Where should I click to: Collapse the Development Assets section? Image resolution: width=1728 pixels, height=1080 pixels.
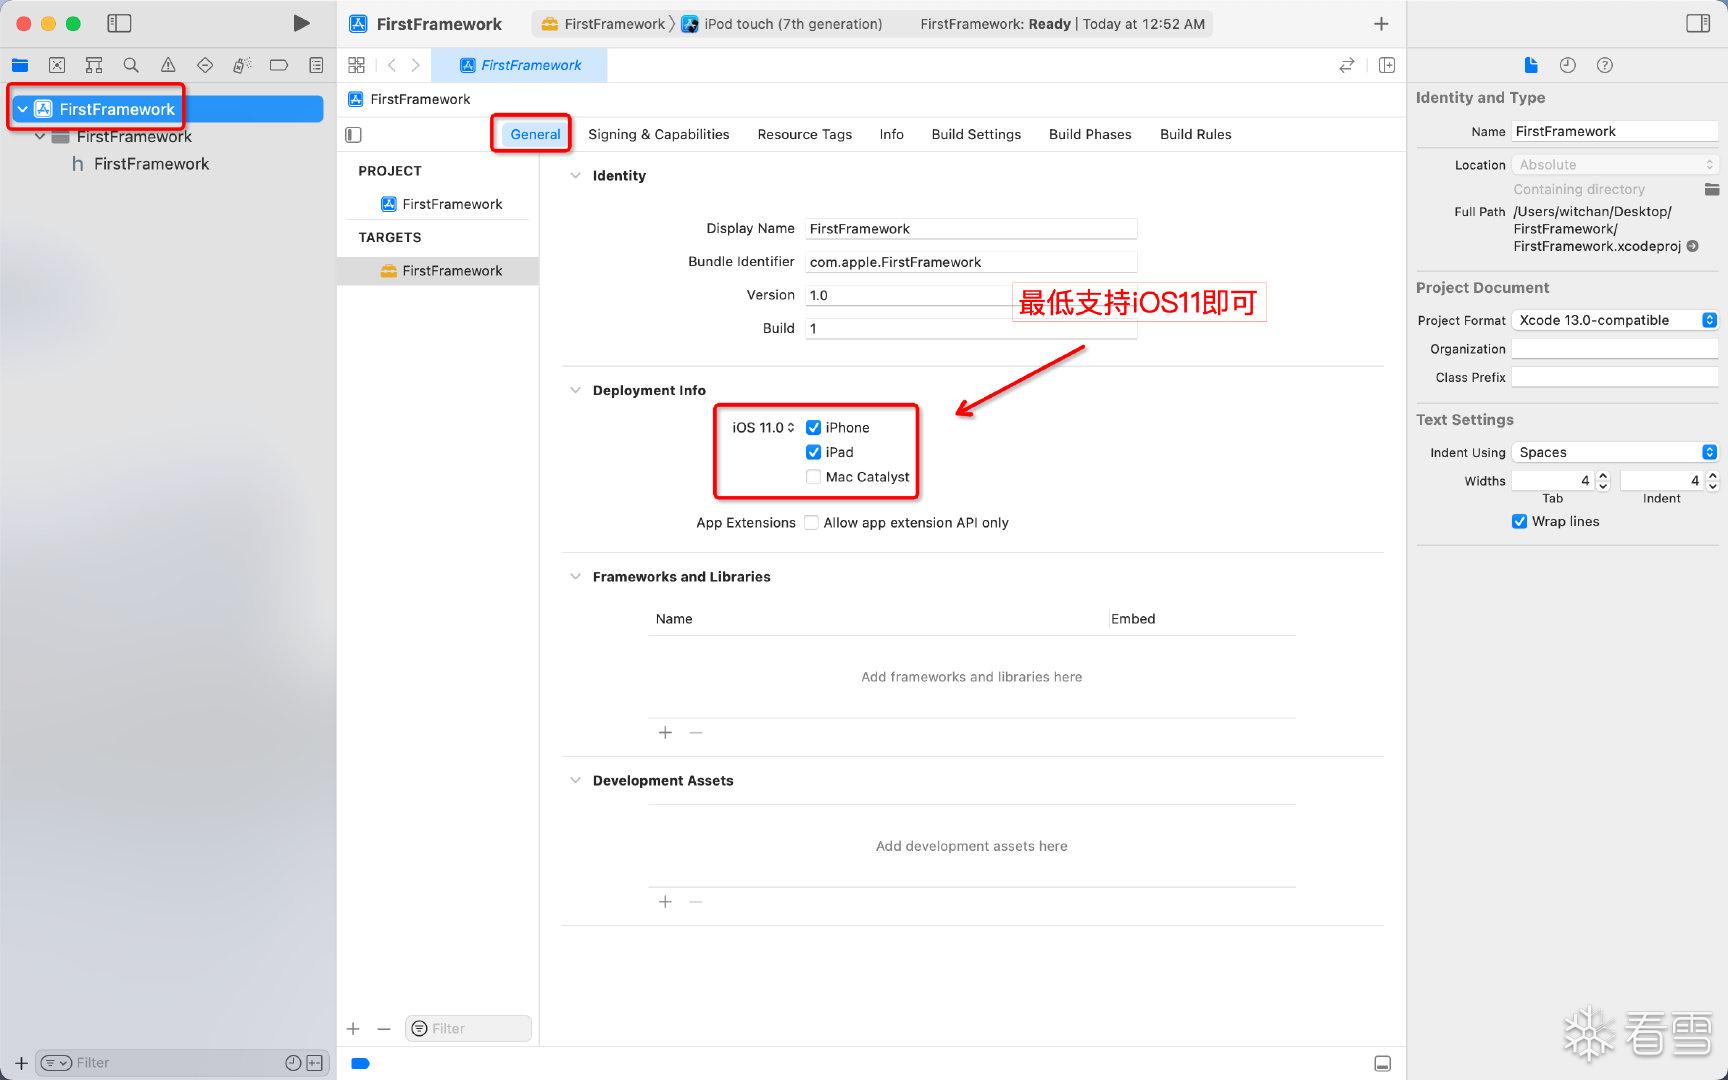575,780
